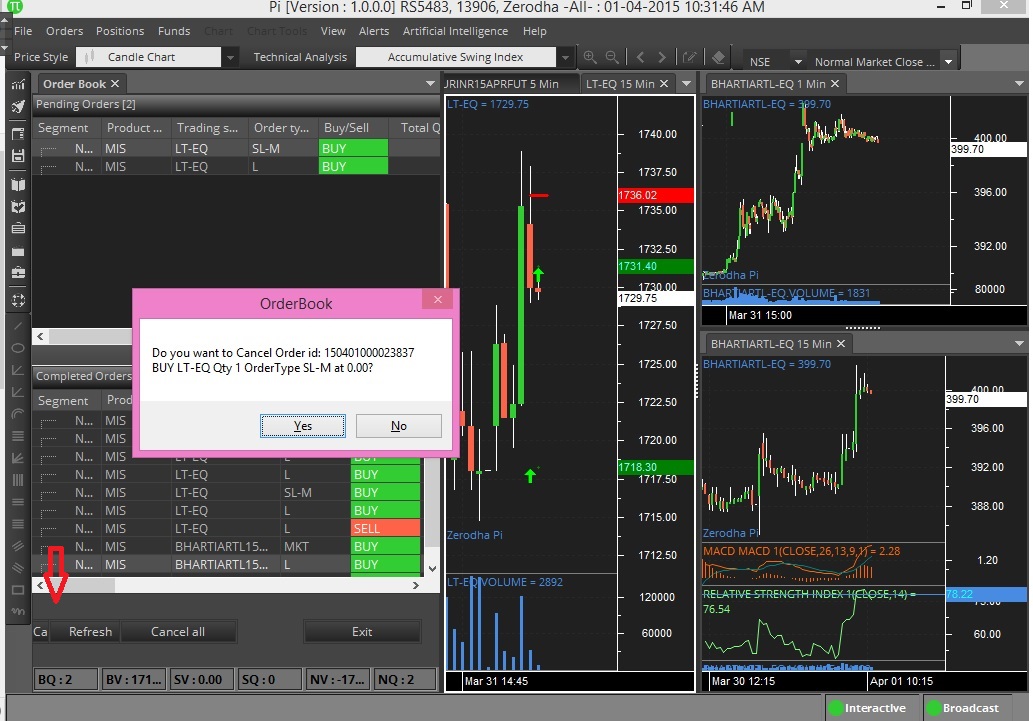The width and height of the screenshot is (1033, 721).
Task: Click the chart navigate left arrow
Action: click(640, 57)
